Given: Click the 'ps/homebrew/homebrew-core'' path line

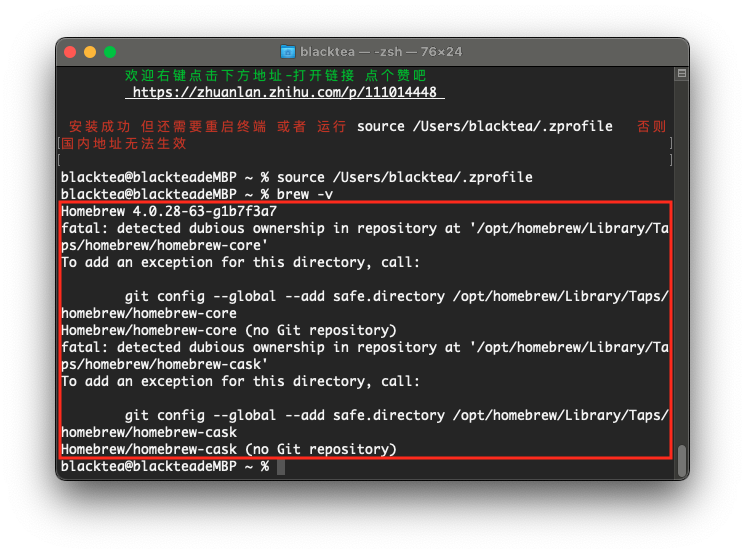Looking at the screenshot, I should pyautogui.click(x=164, y=245).
